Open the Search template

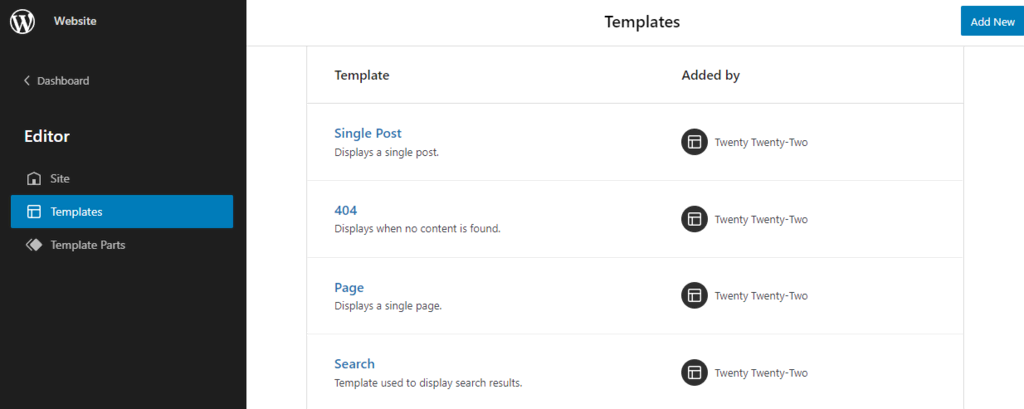[355, 364]
